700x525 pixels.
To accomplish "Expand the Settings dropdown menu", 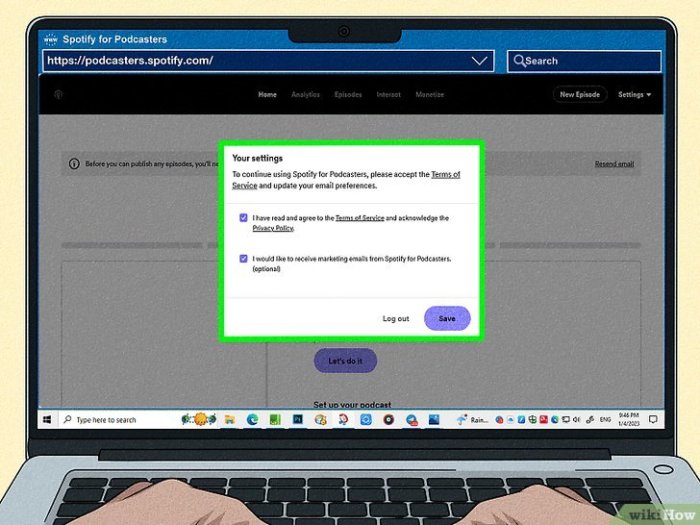I will coord(634,95).
